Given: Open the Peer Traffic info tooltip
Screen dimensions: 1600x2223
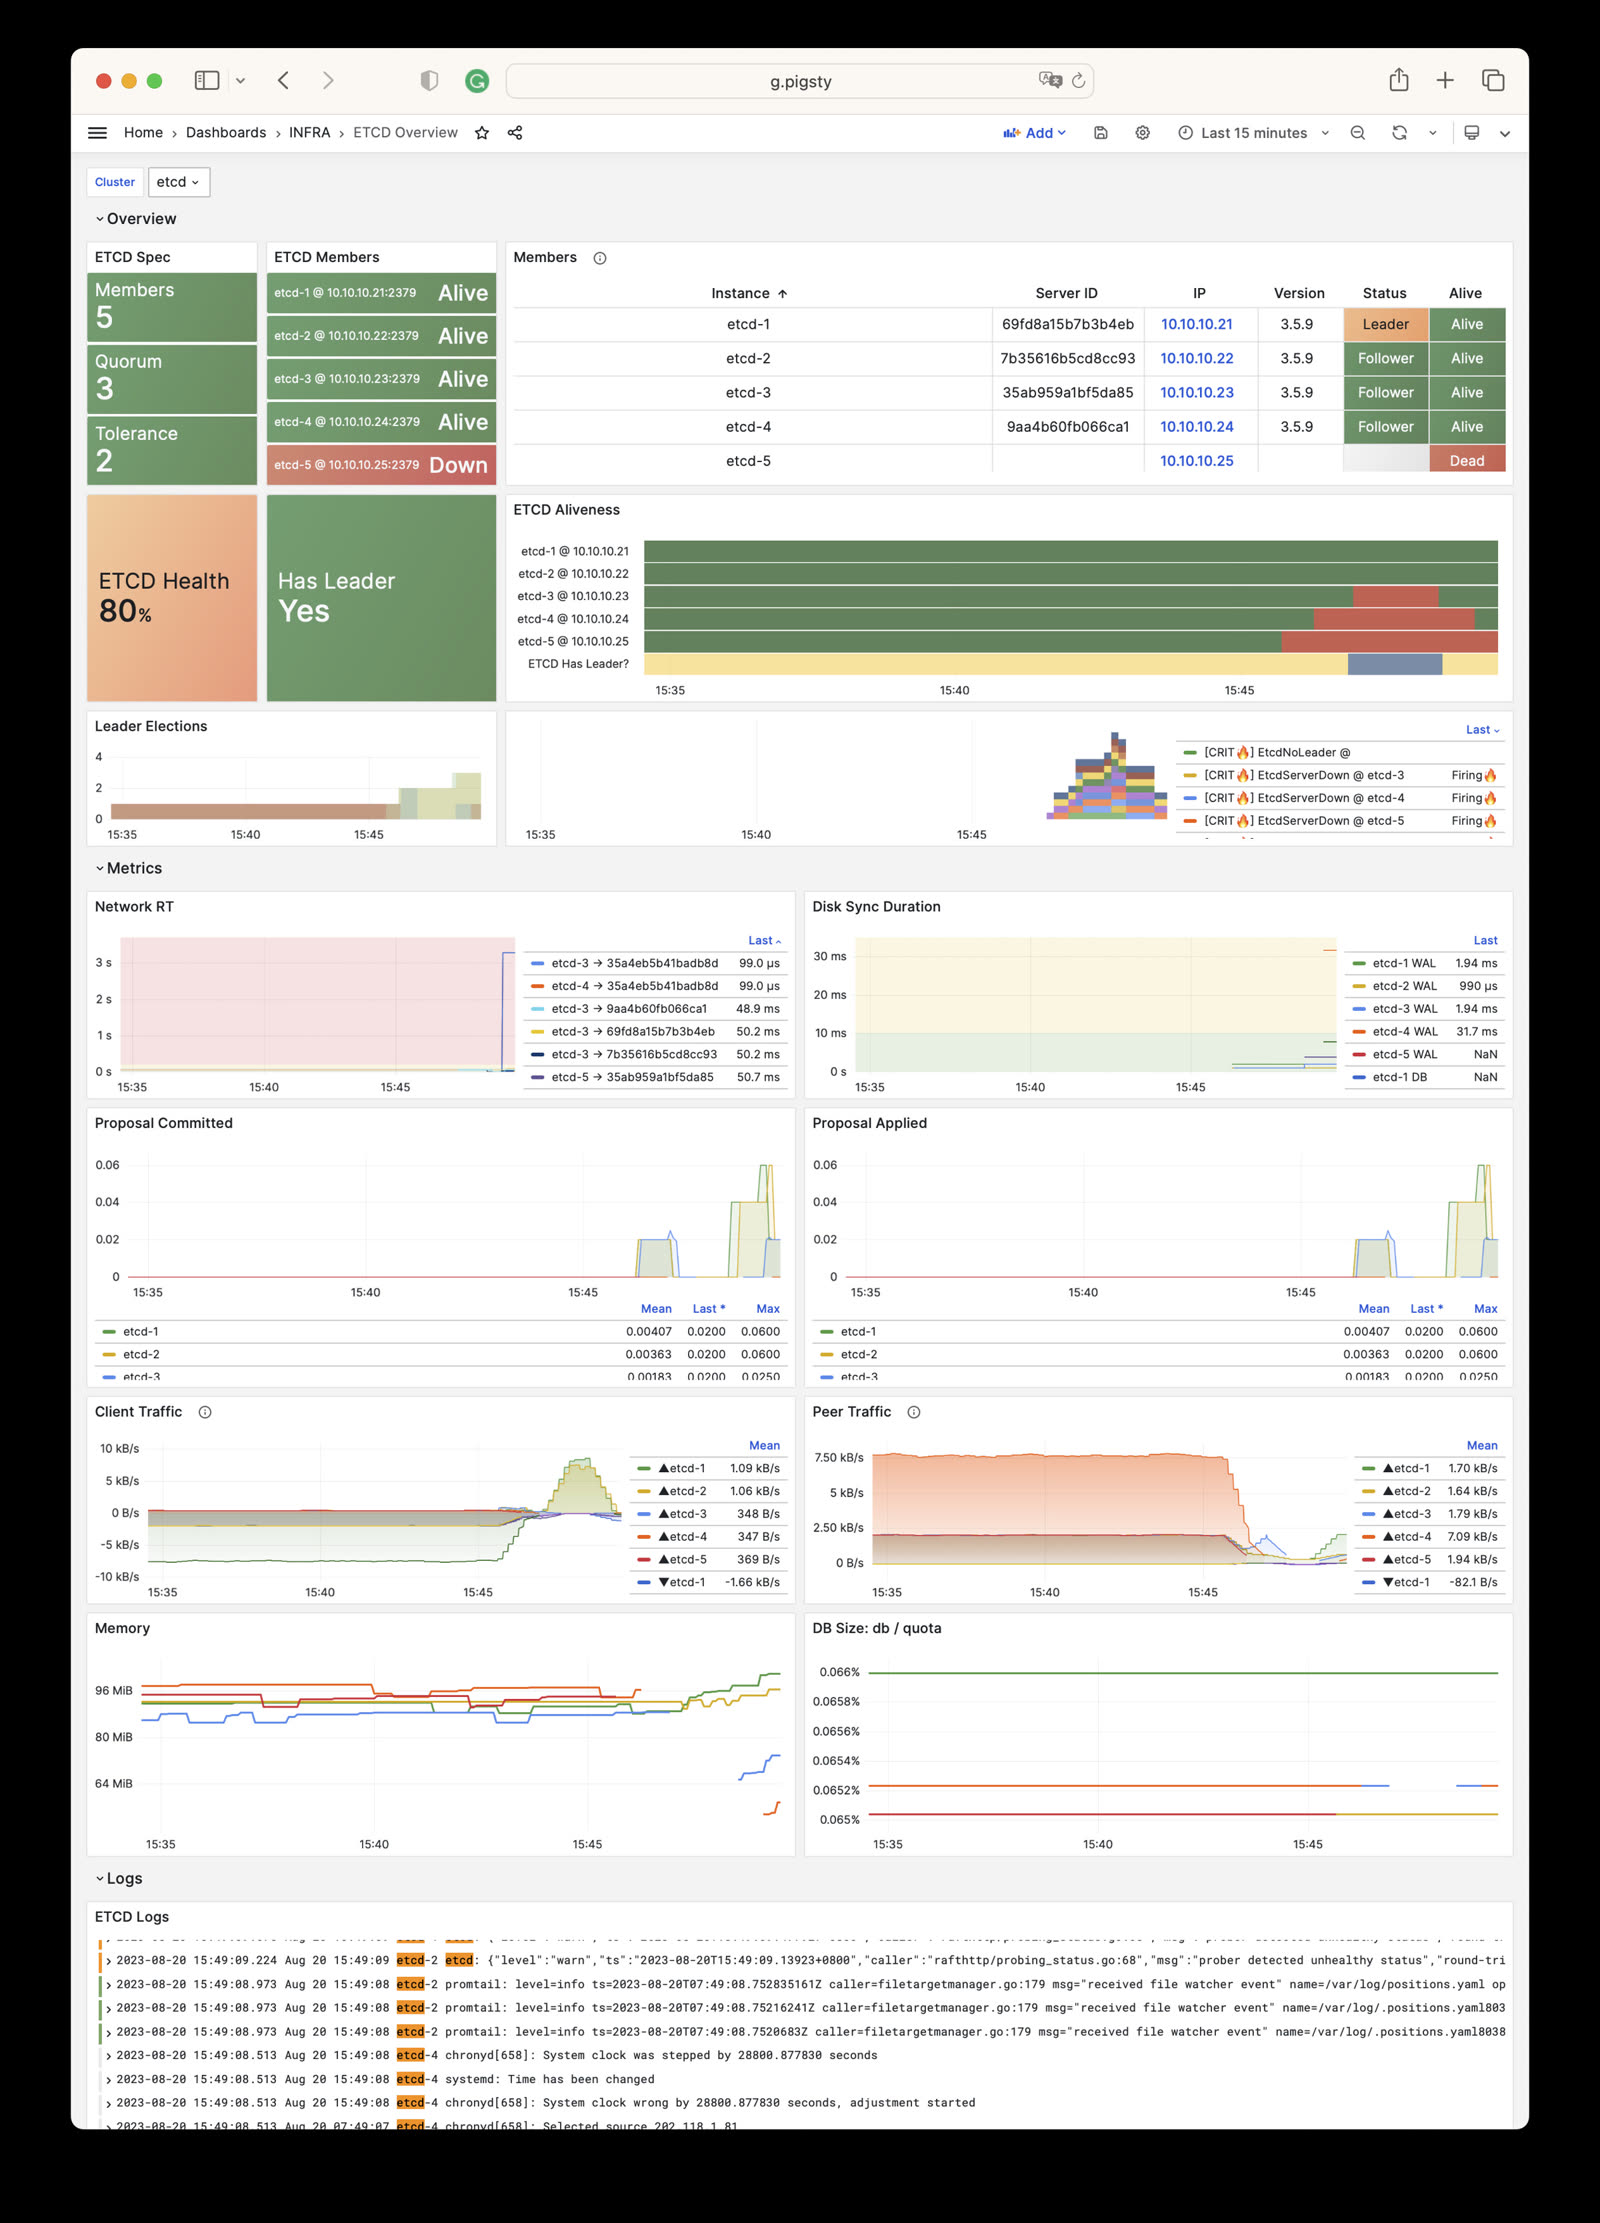Looking at the screenshot, I should [x=913, y=1412].
